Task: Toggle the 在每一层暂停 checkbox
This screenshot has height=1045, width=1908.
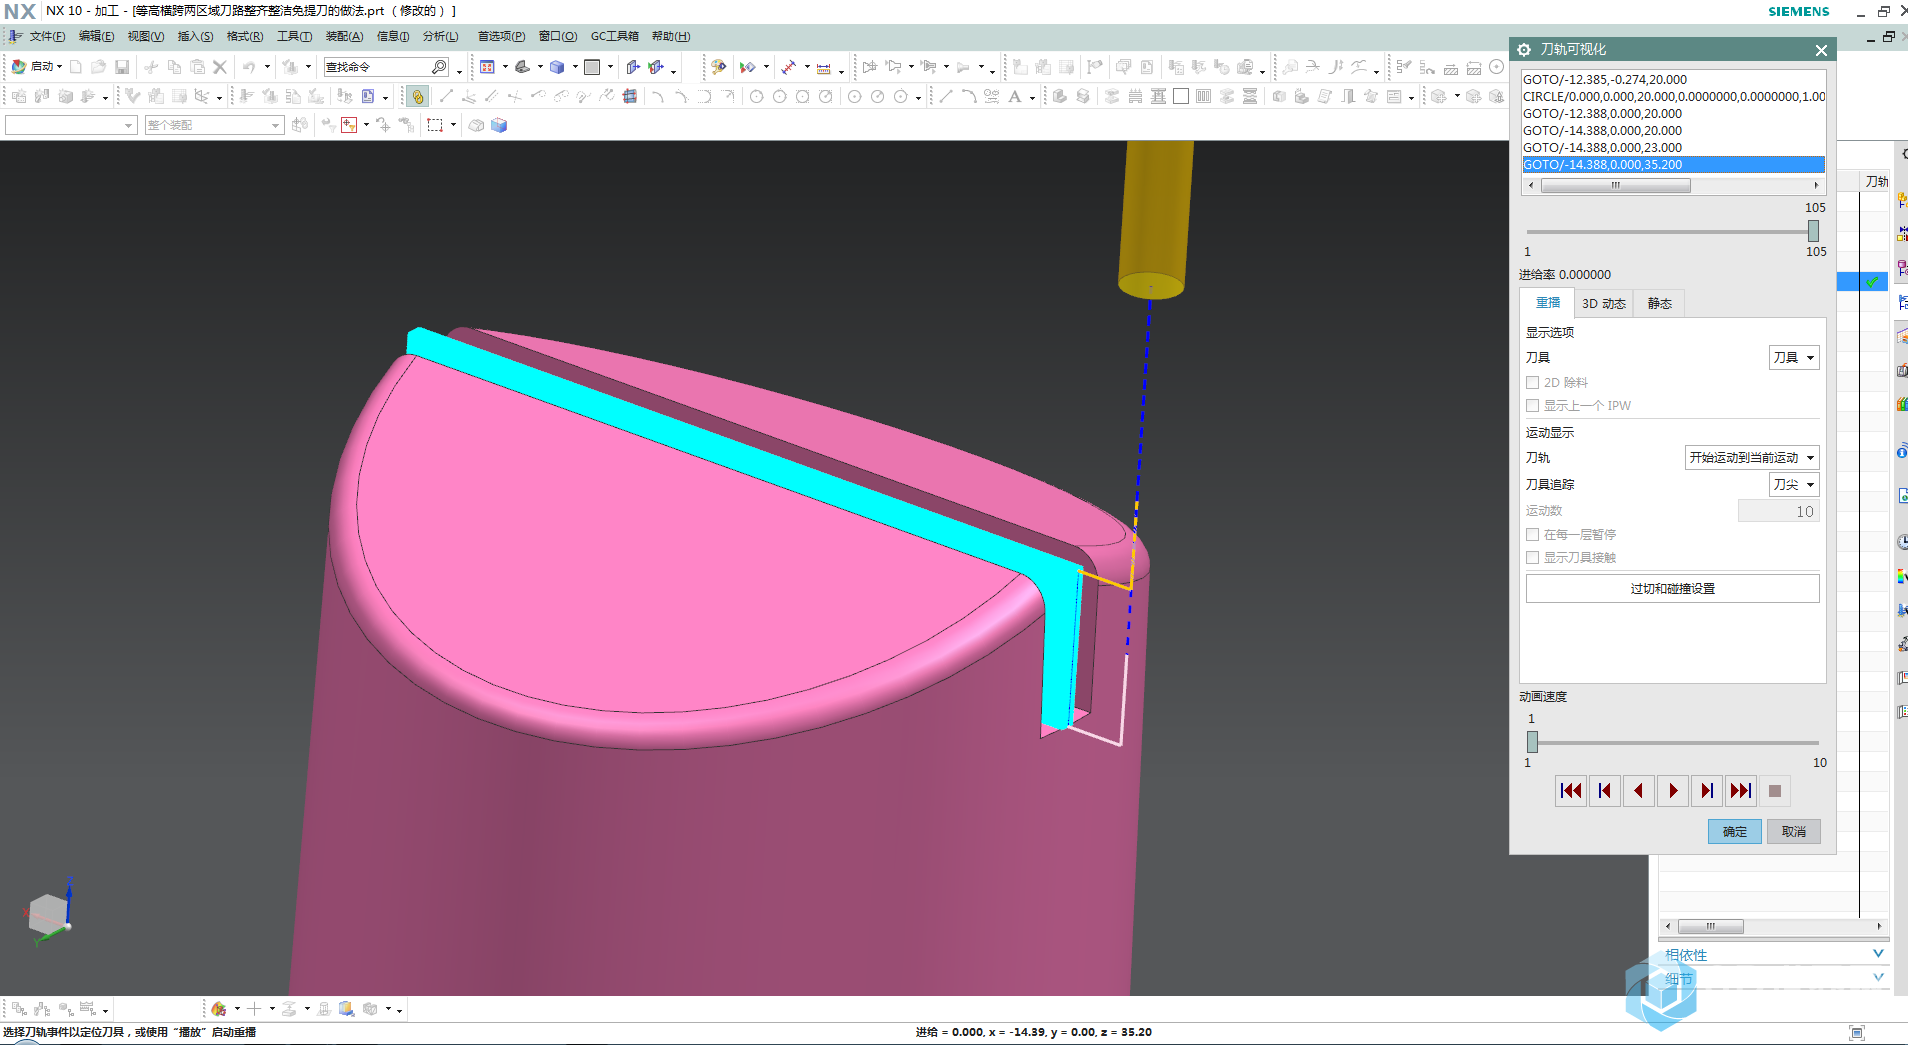Action: click(1532, 534)
